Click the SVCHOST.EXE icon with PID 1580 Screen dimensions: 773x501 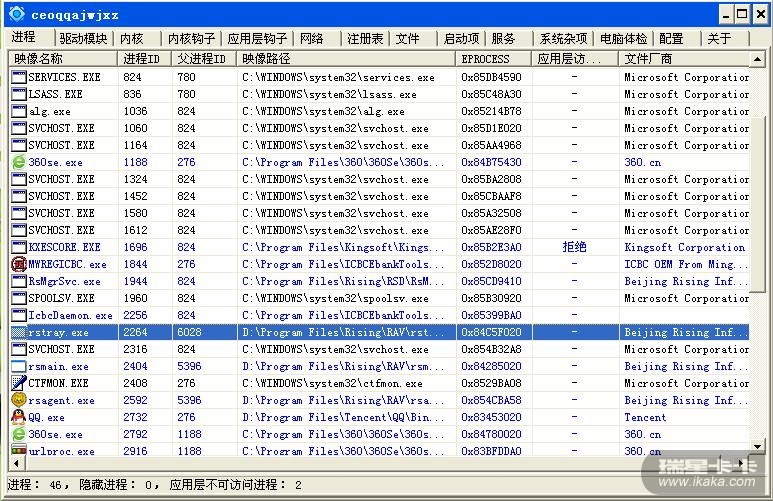[x=19, y=213]
